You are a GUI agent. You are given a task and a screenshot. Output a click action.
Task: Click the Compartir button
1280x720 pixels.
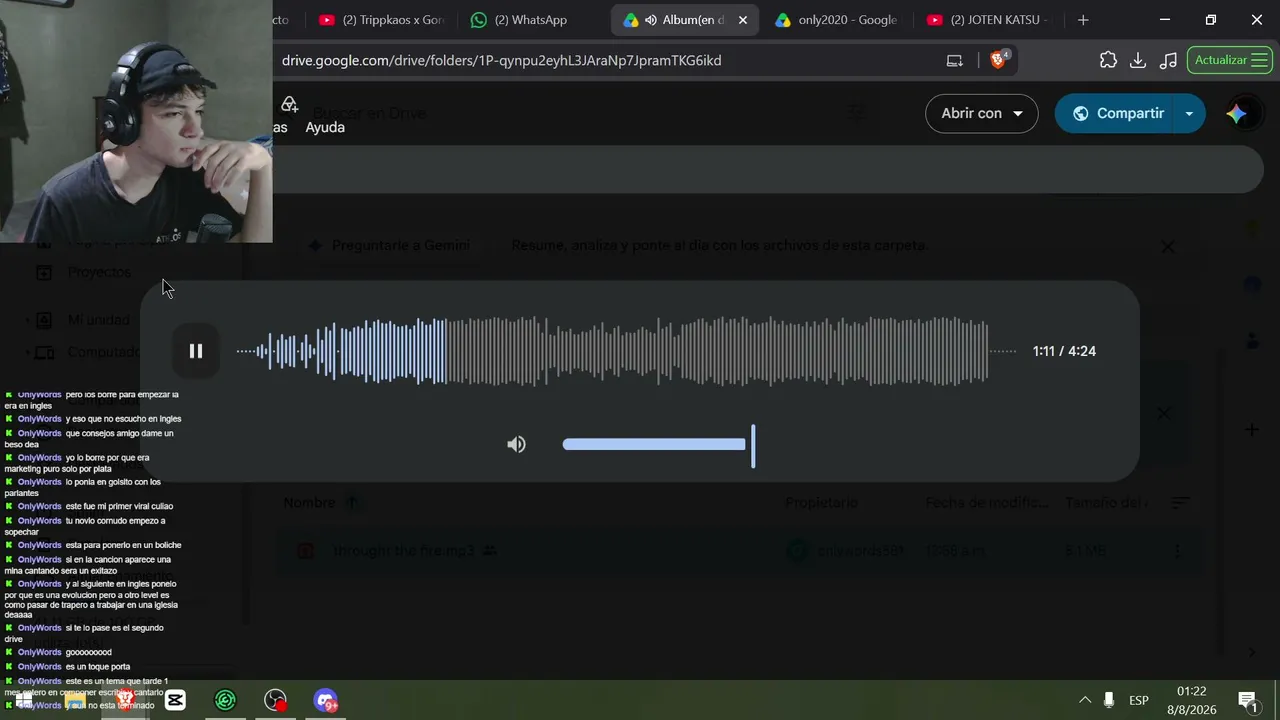pyautogui.click(x=1118, y=113)
